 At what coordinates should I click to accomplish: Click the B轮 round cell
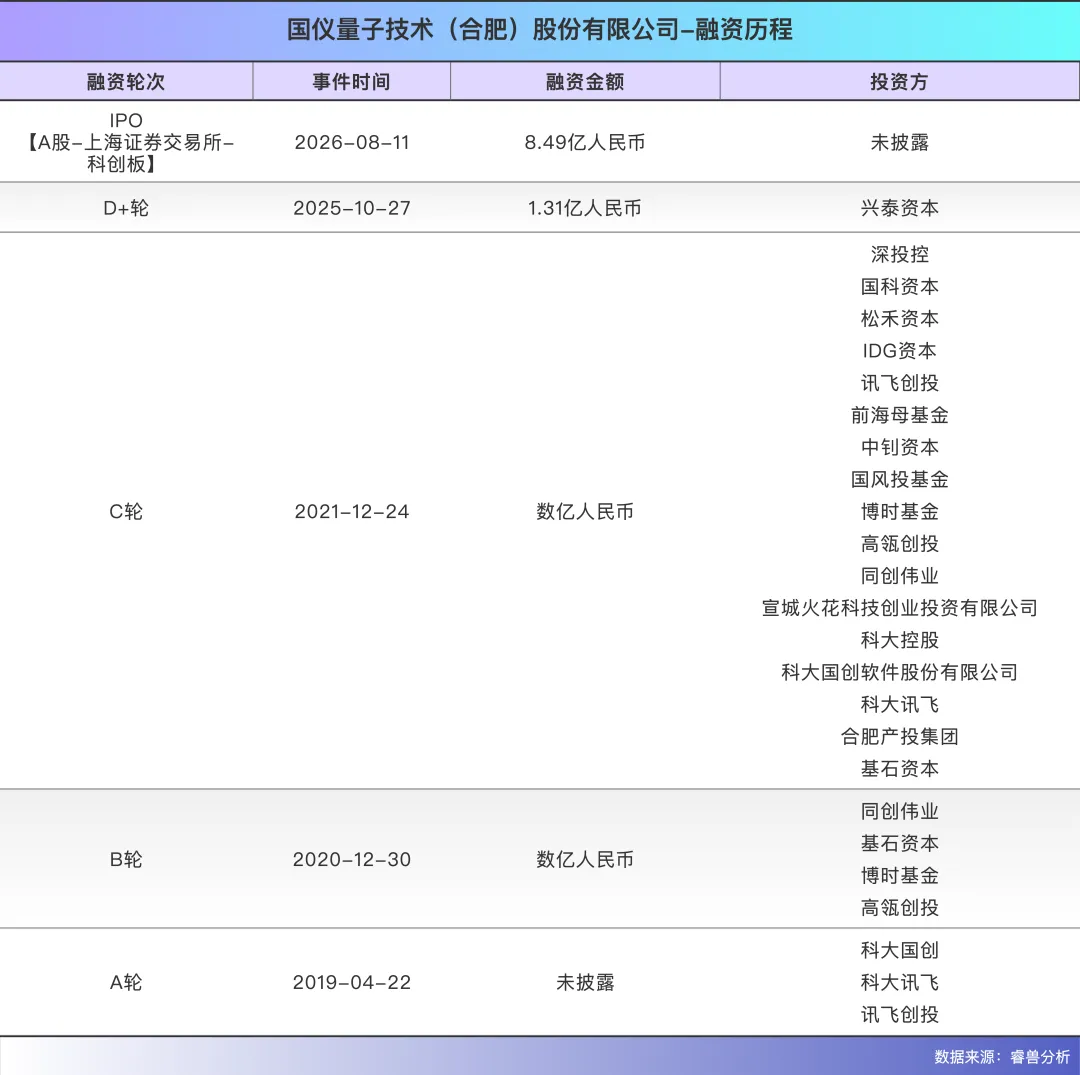126,859
